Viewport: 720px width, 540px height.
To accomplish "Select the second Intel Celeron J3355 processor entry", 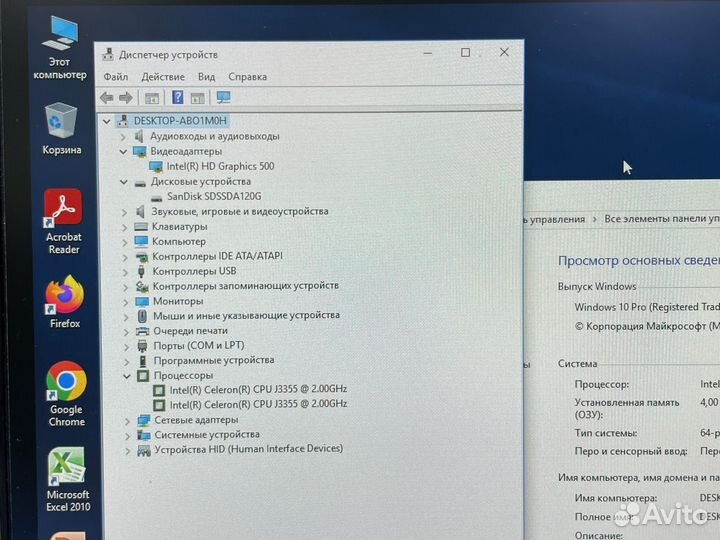I will (x=258, y=405).
